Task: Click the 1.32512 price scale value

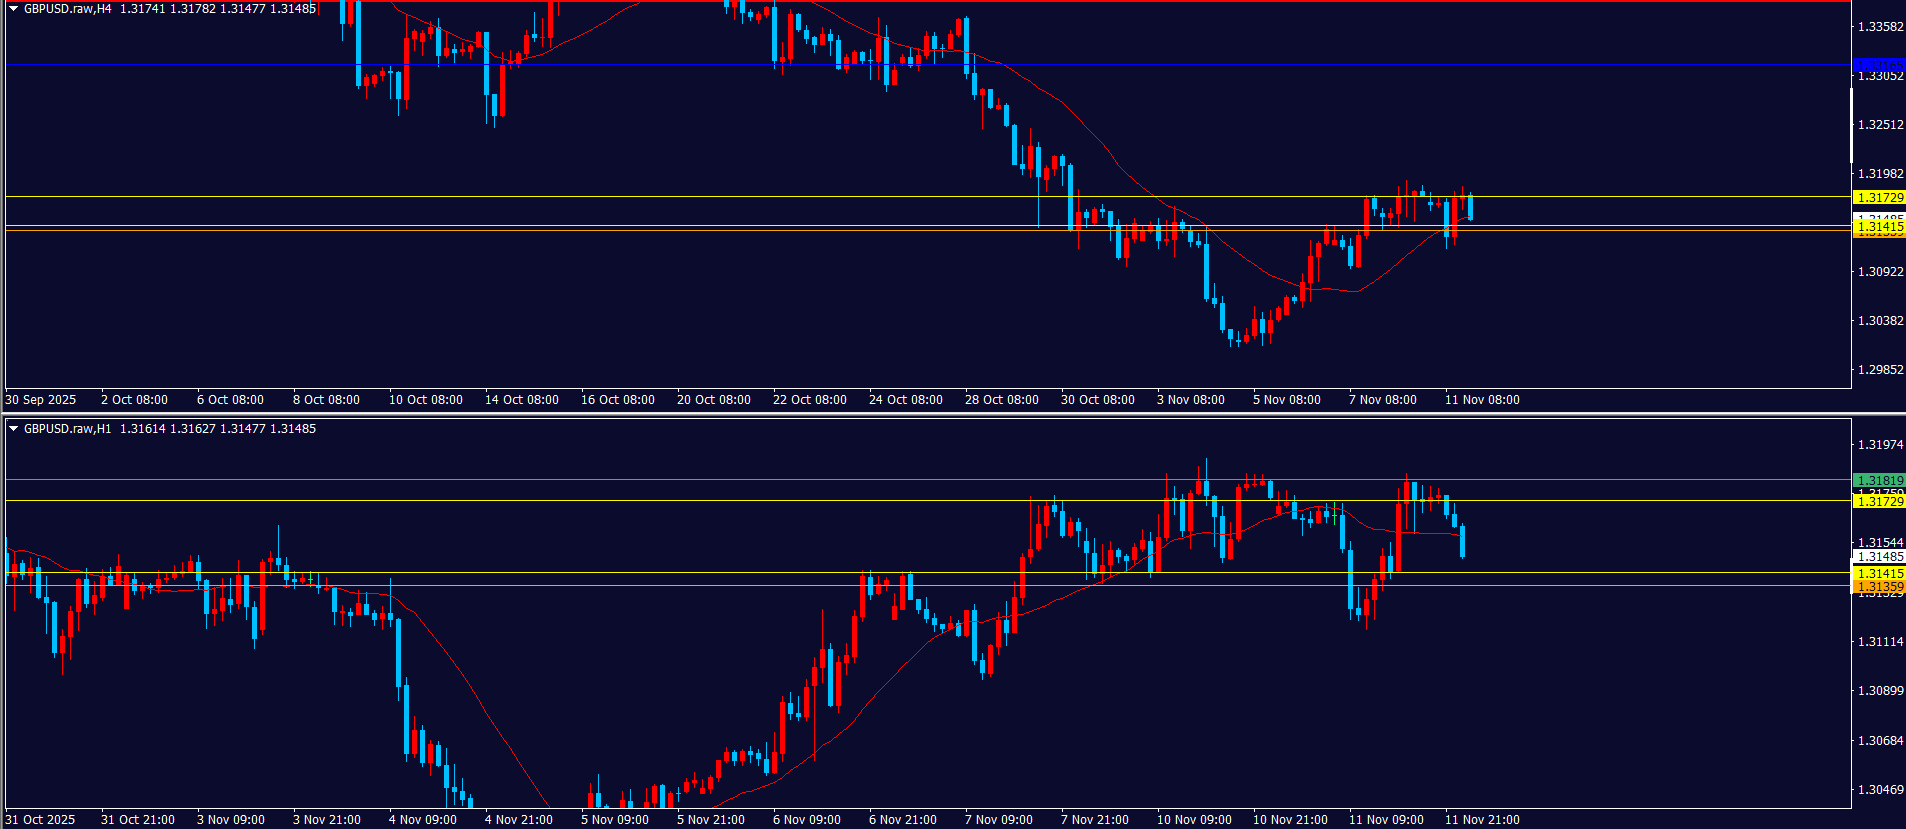Action: [1880, 125]
